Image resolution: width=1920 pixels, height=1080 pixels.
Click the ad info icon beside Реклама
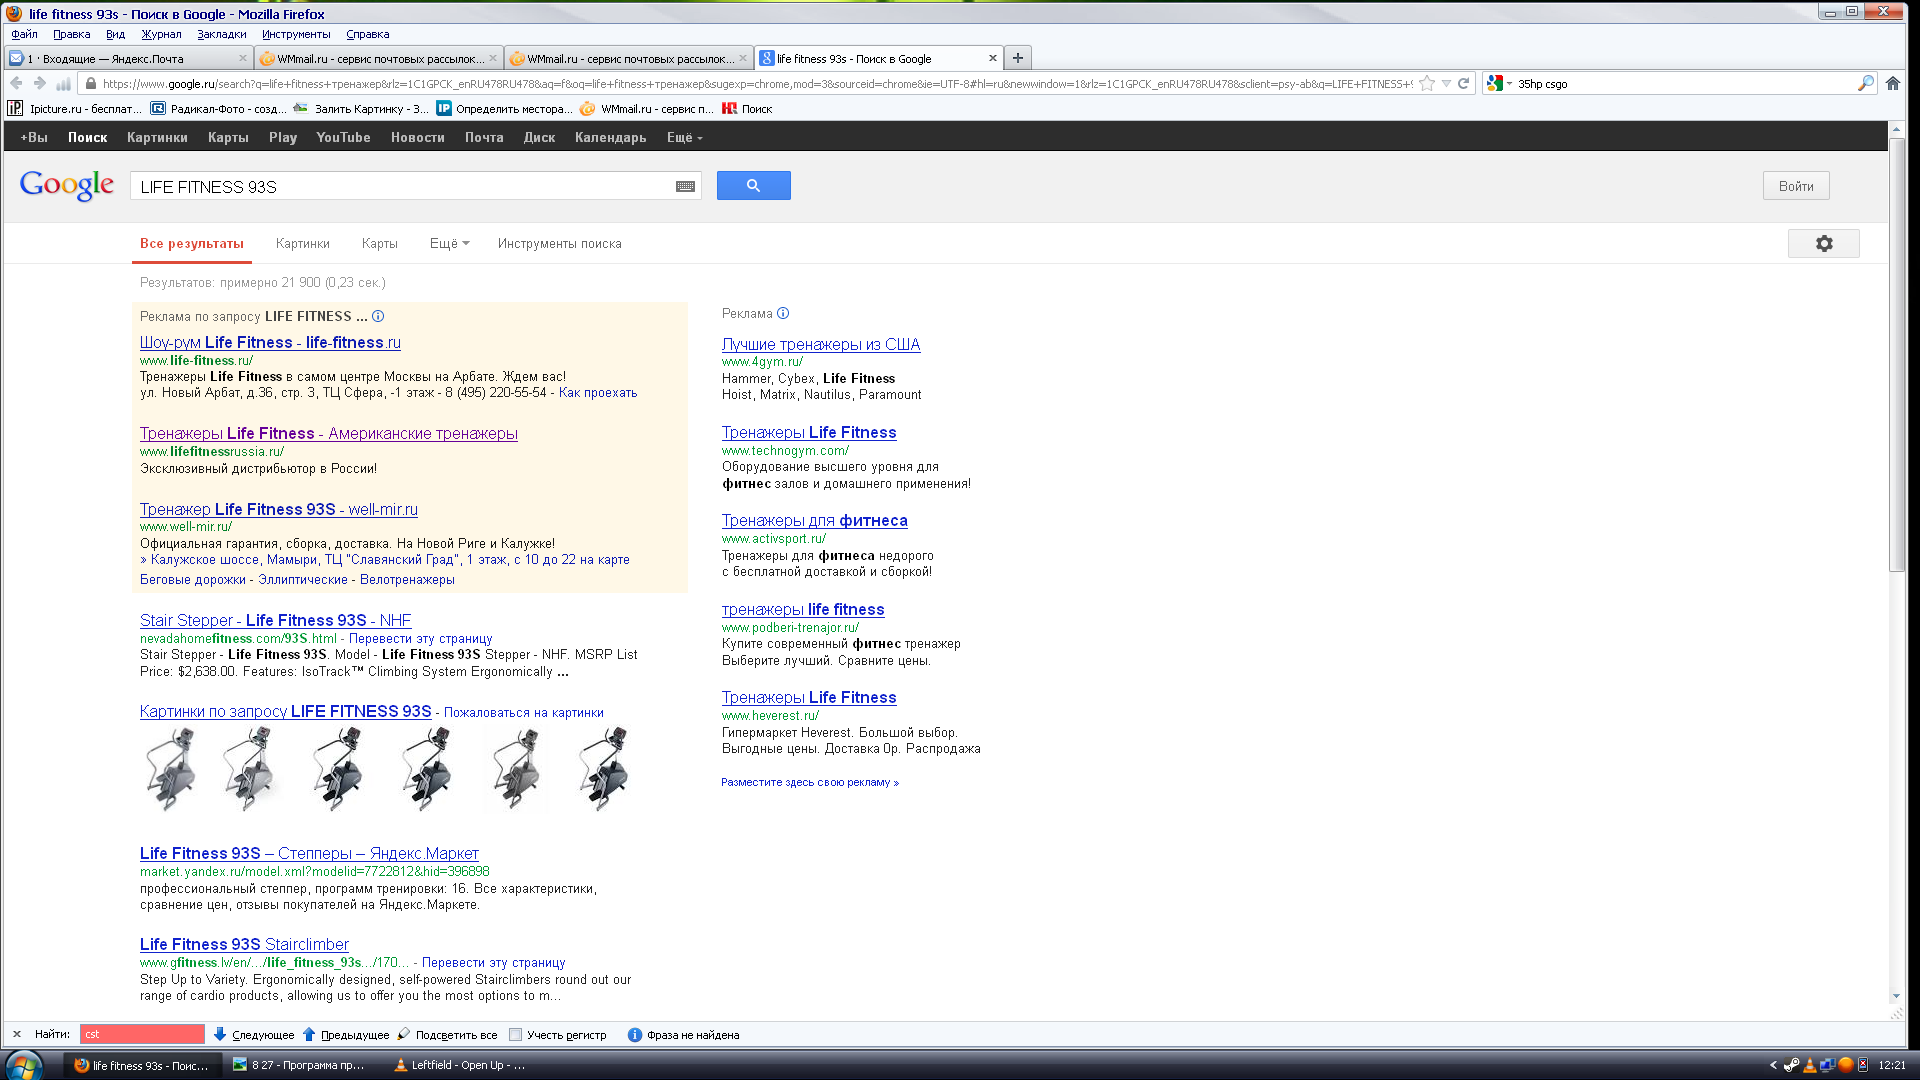pos(783,313)
